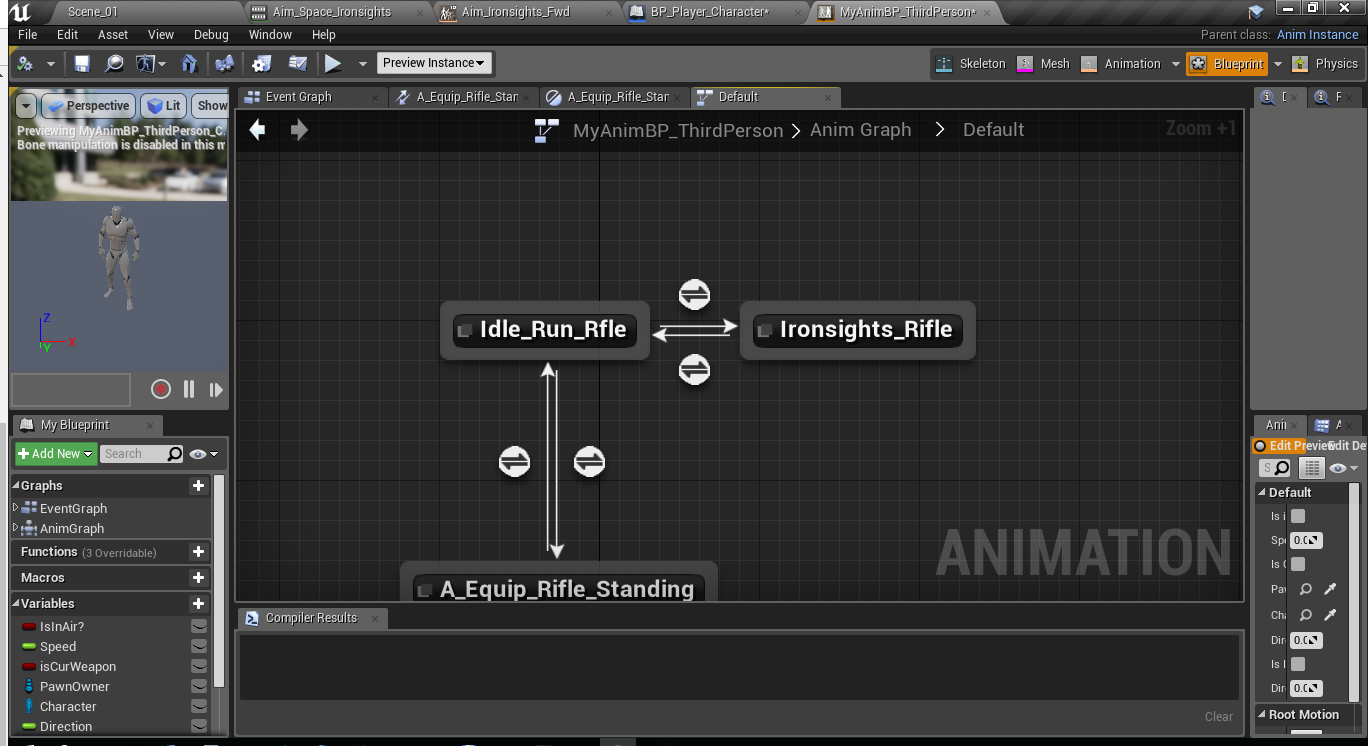Expand the EventGraph tree item
The height and width of the screenshot is (746, 1368).
coord(15,508)
